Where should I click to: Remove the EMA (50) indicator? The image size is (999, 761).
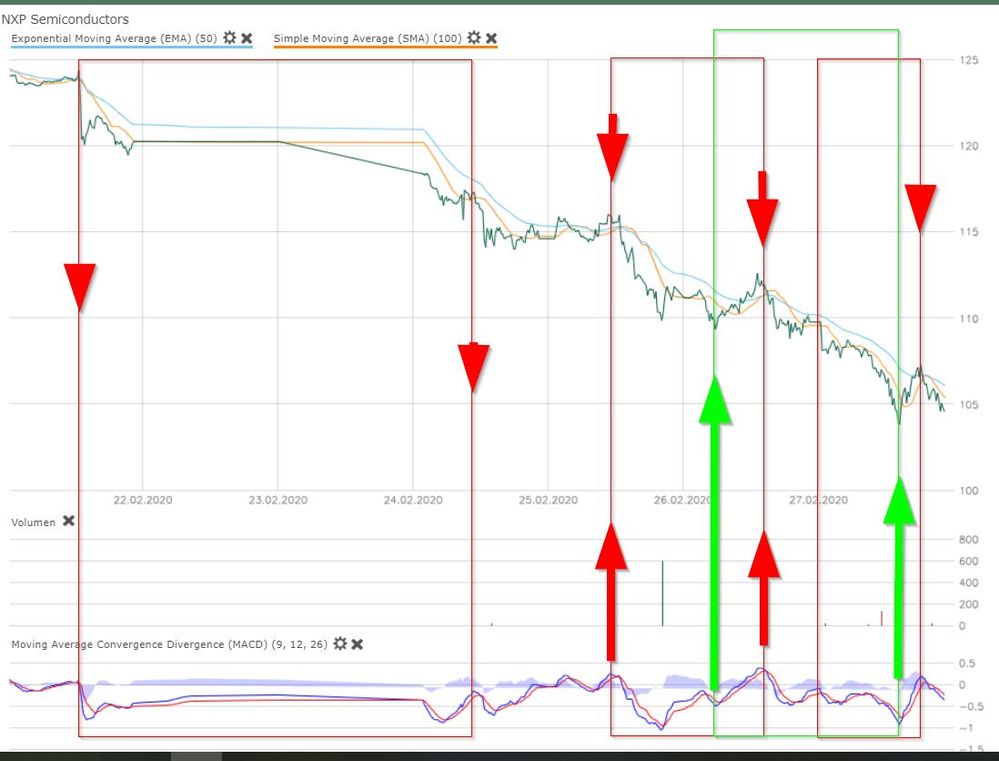click(246, 37)
